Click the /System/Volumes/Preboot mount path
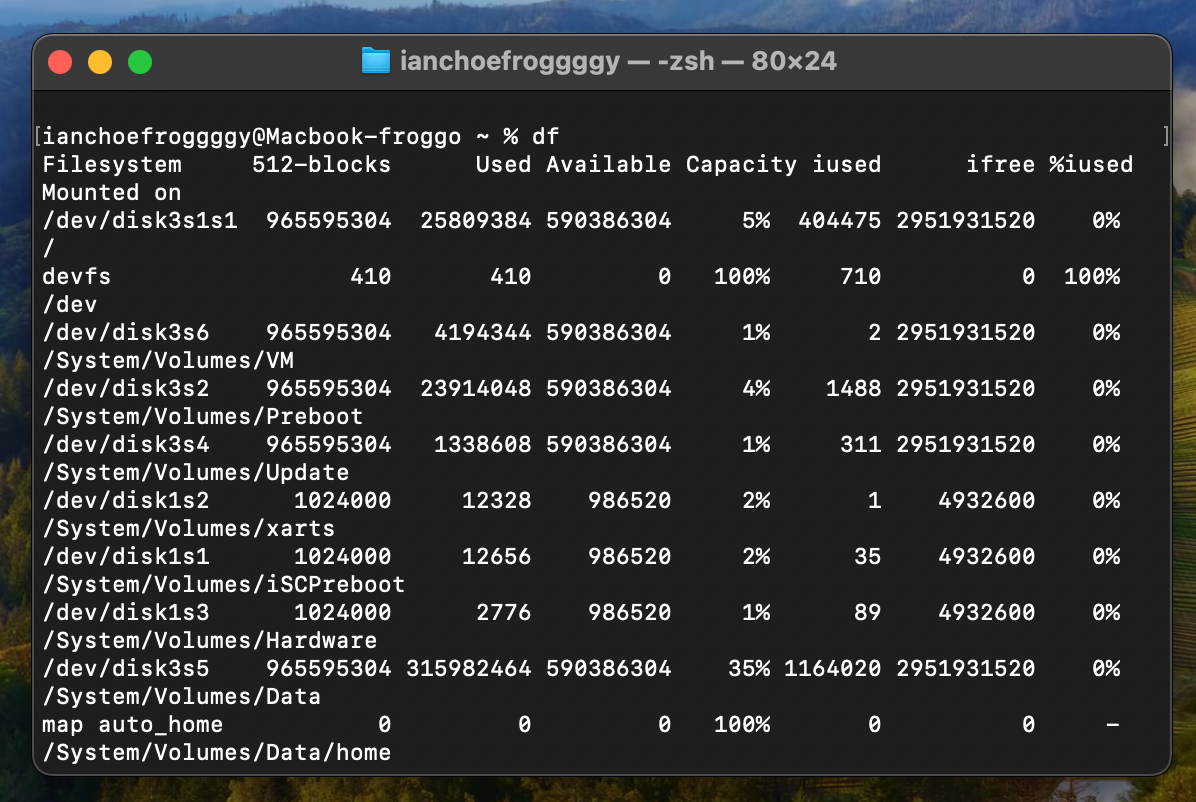The width and height of the screenshot is (1196, 802). coord(203,416)
